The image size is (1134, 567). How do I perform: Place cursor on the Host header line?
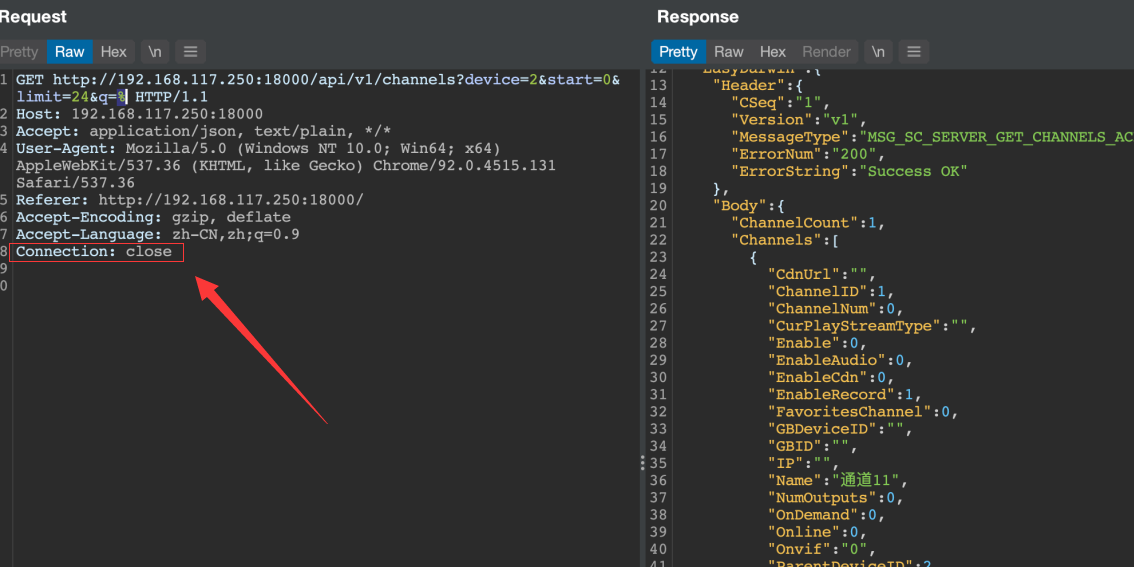pyautogui.click(x=139, y=114)
